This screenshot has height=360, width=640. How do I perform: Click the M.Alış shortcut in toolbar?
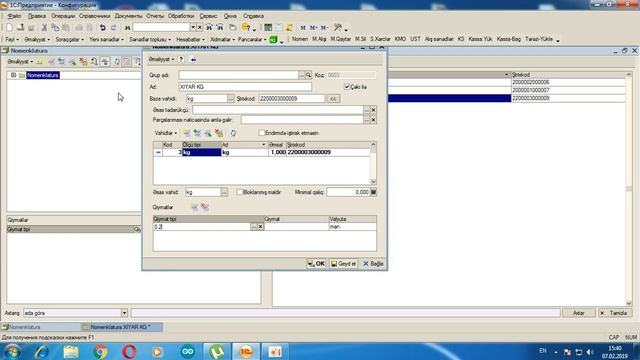pyautogui.click(x=319, y=39)
